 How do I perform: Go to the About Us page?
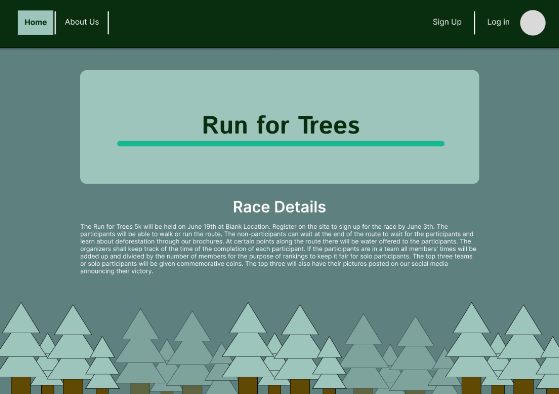click(x=82, y=22)
